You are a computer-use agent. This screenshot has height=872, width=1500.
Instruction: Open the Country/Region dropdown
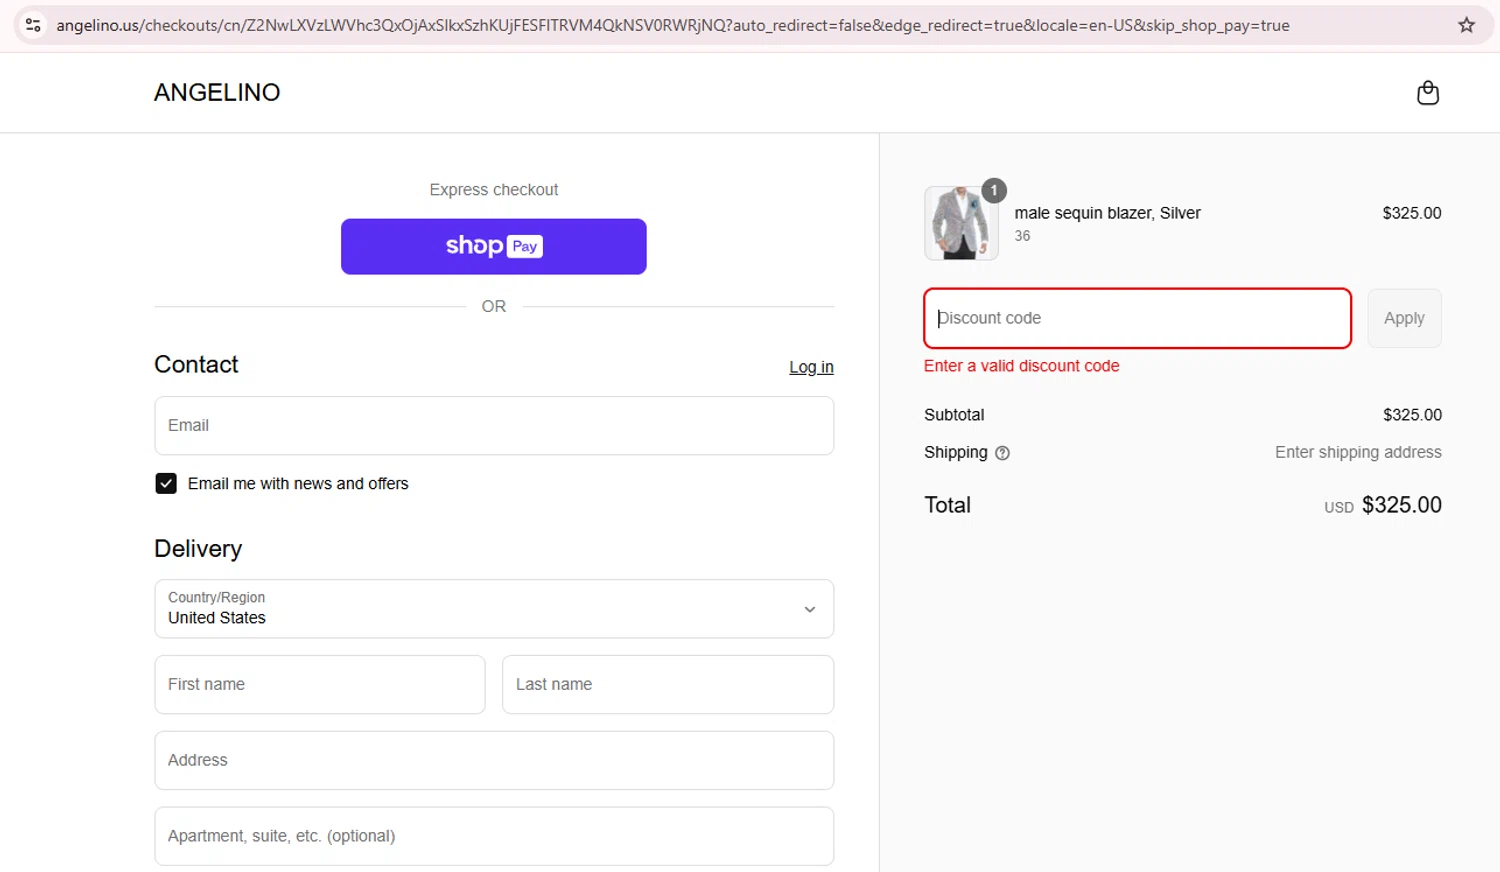point(494,609)
